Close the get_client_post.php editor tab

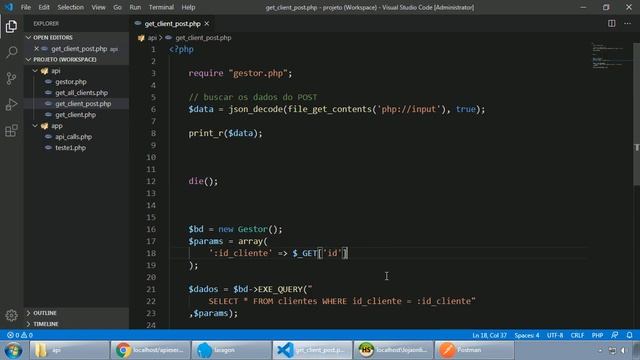point(207,24)
